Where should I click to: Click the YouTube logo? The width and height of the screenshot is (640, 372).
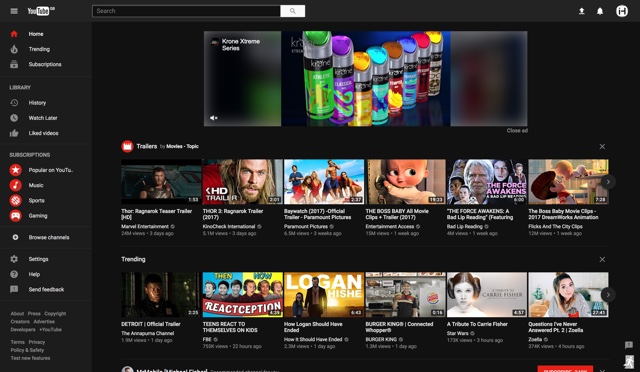tap(41, 11)
